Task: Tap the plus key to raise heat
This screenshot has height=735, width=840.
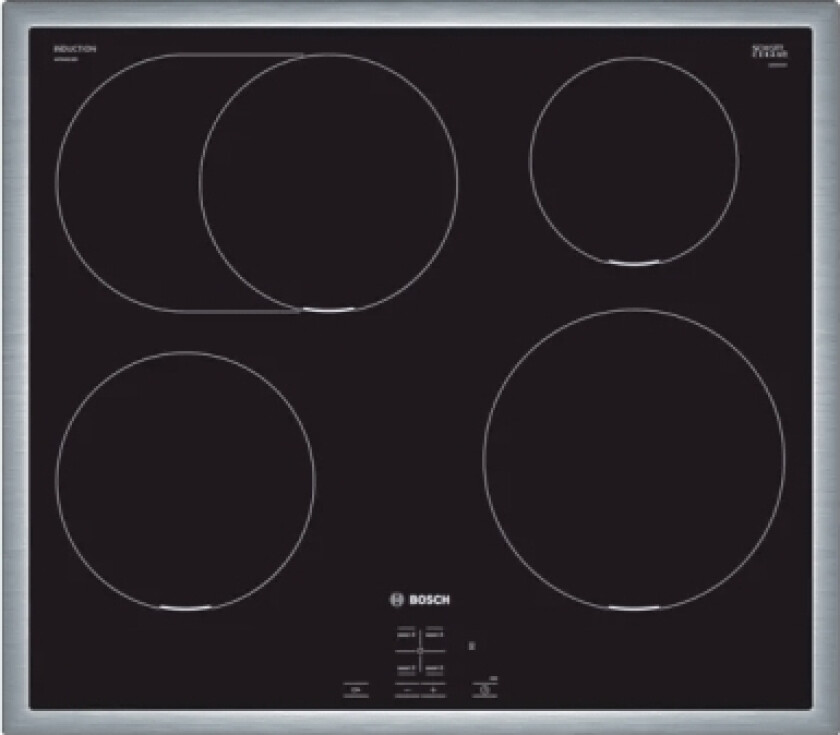Action: (x=433, y=690)
